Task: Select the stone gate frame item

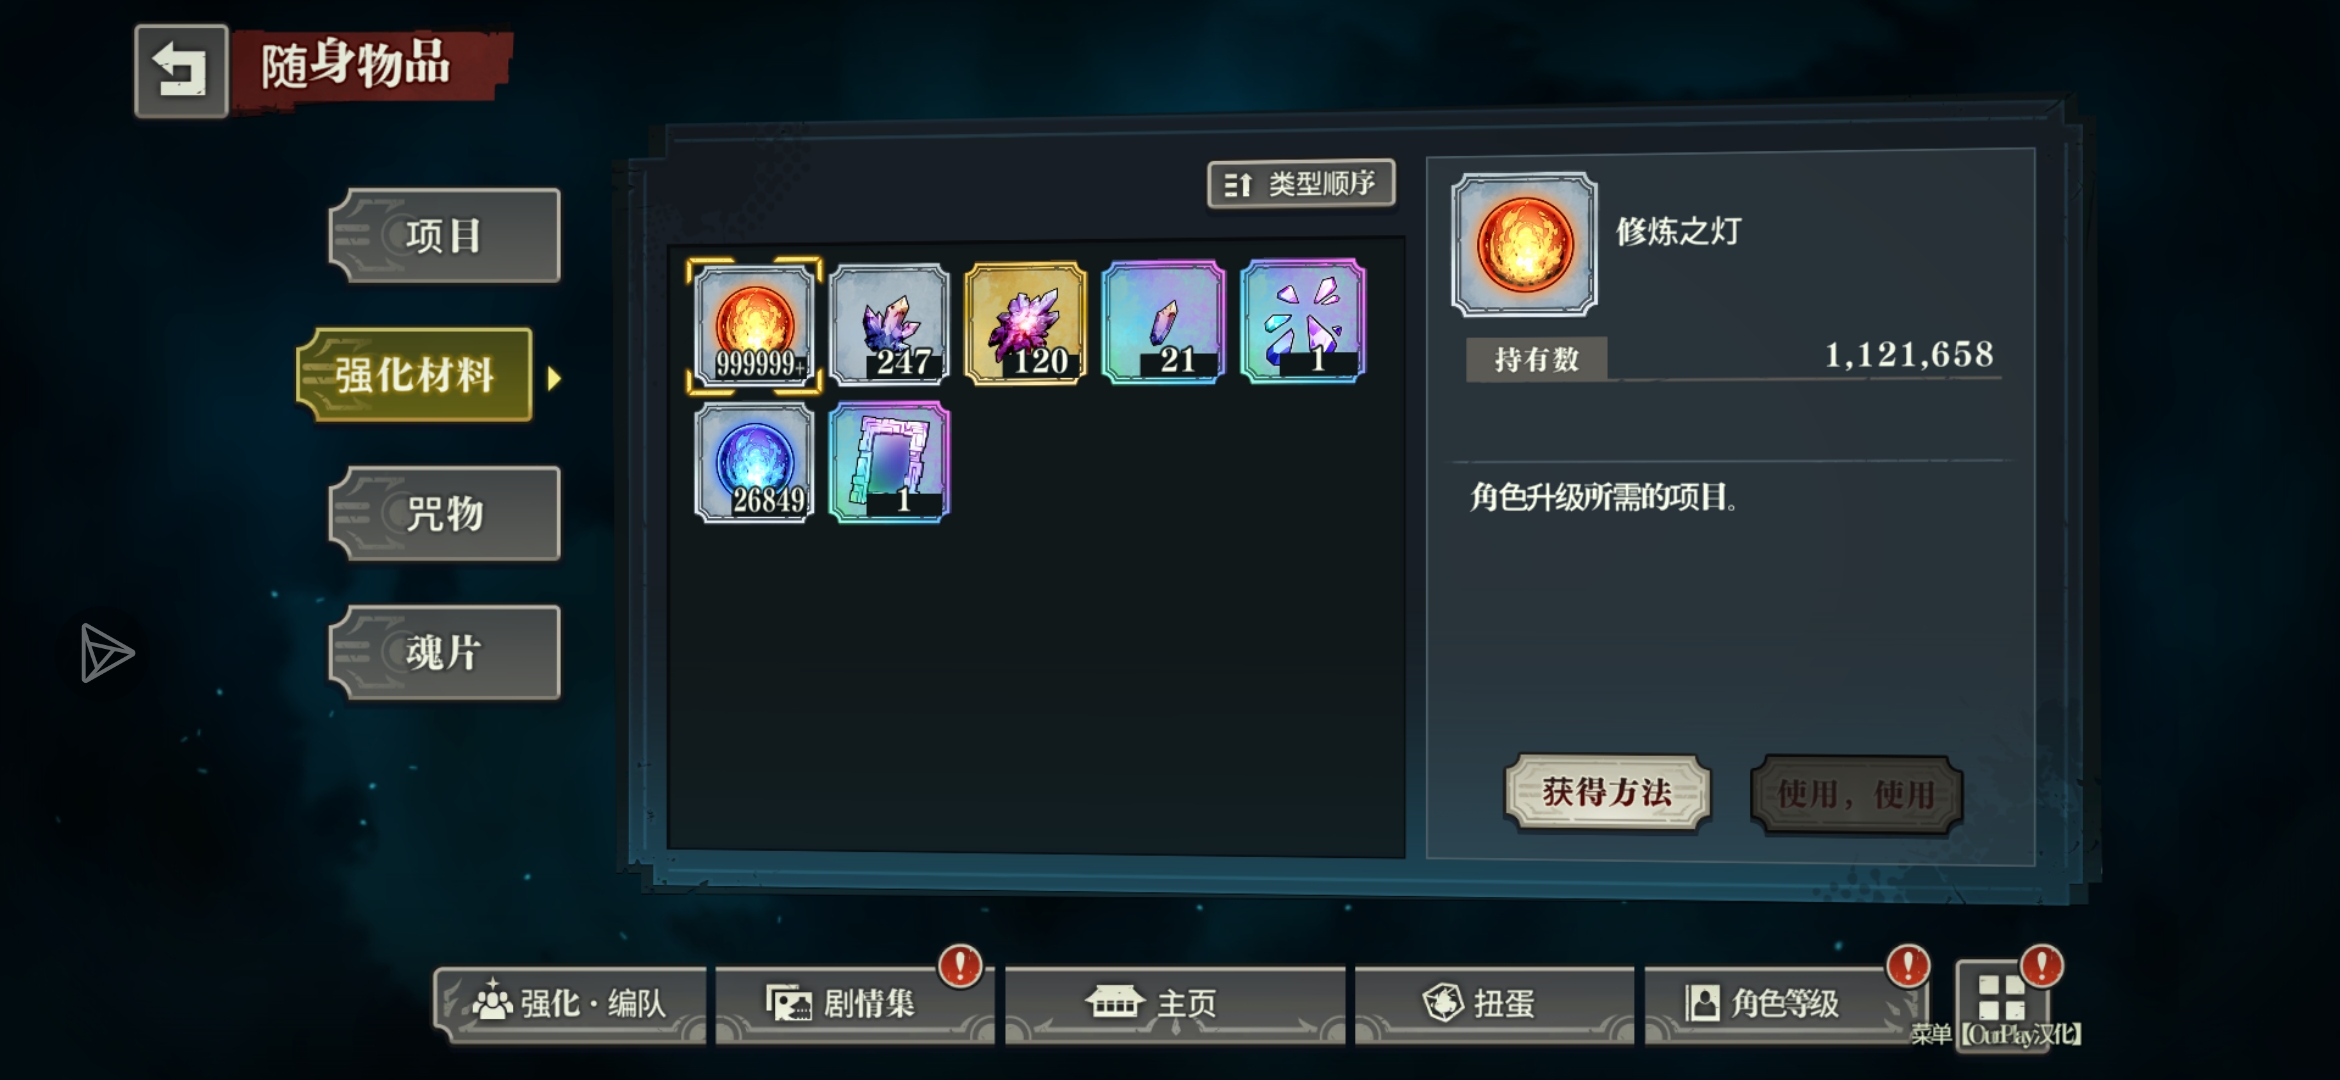Action: pos(889,462)
